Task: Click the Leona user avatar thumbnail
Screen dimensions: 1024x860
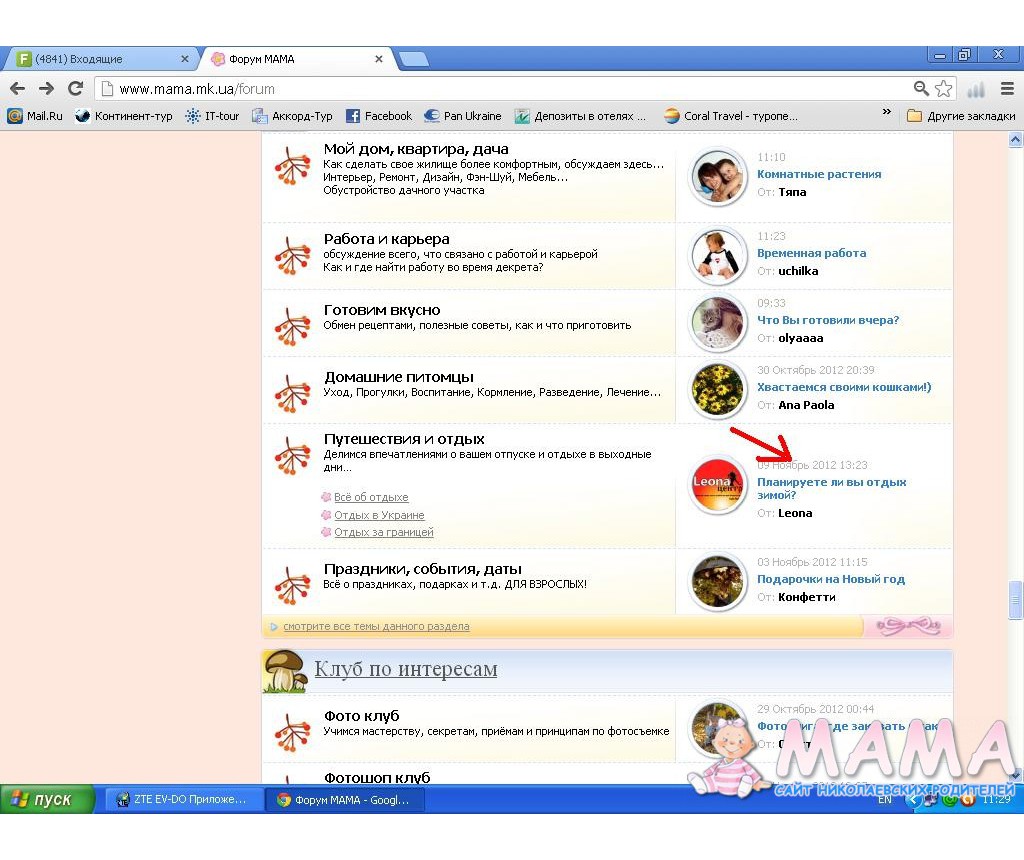Action: coord(718,484)
